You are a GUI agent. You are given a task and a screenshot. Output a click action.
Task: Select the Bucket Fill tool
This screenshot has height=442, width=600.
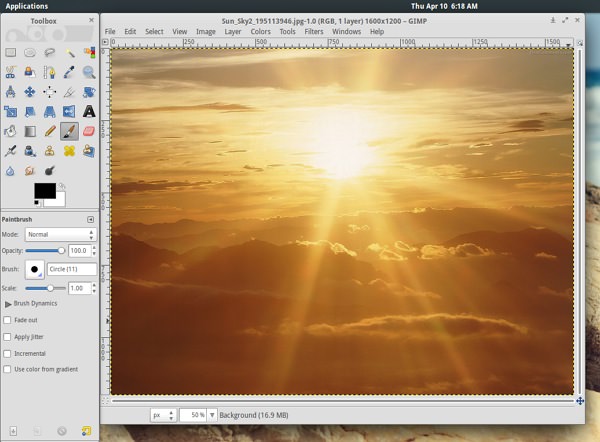click(10, 131)
